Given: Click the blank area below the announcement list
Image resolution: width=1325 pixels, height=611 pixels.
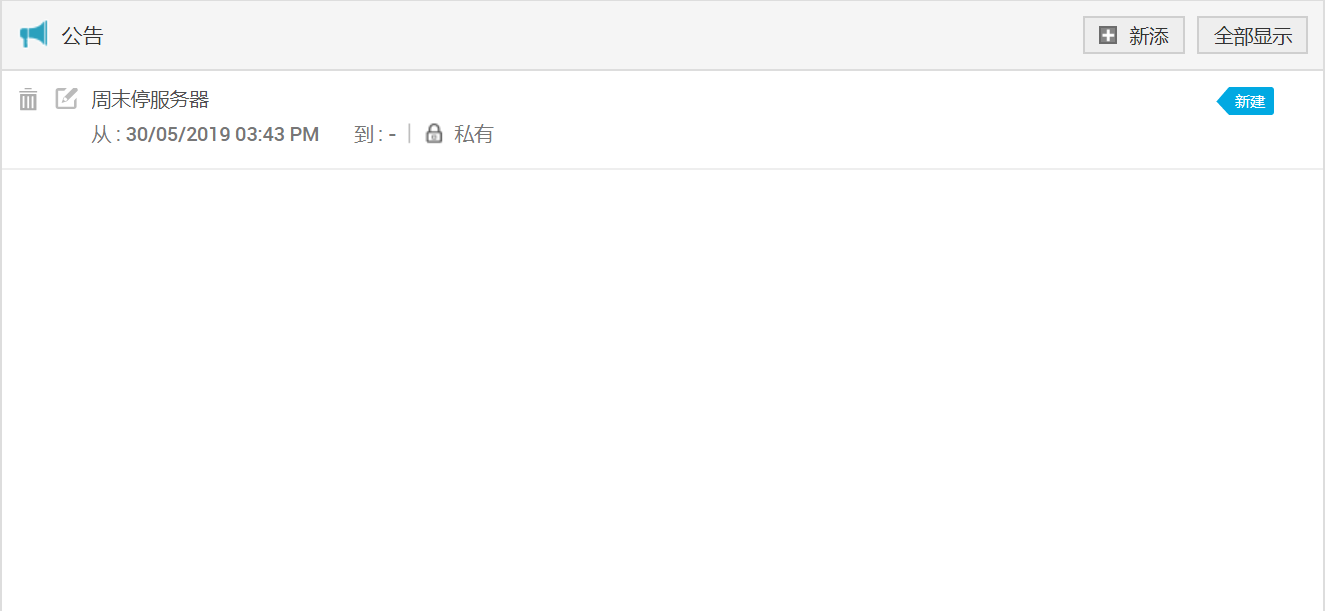Looking at the screenshot, I should (x=660, y=390).
